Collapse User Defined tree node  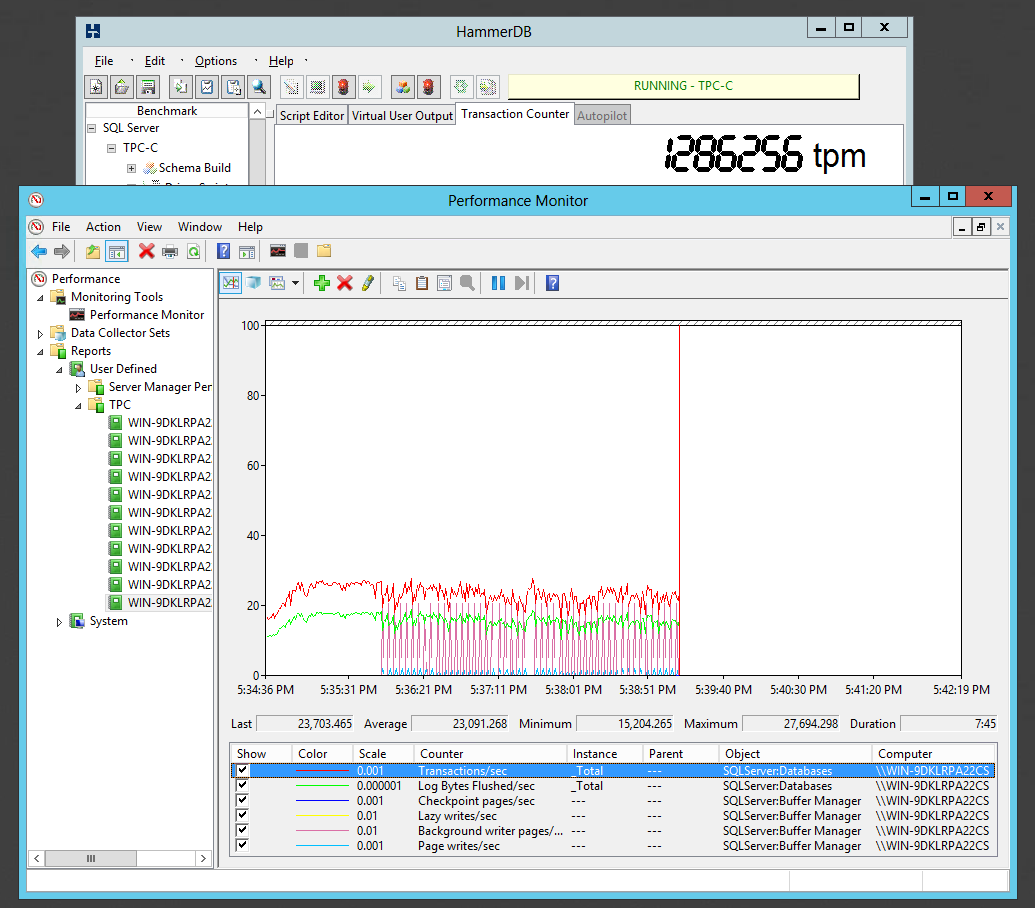click(x=59, y=370)
